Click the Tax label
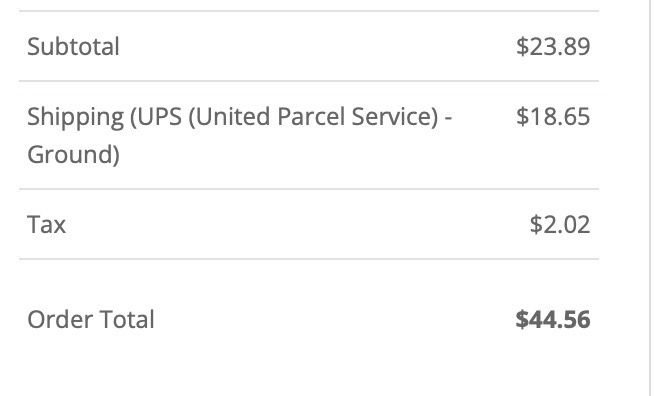This screenshot has height=396, width=654. coord(47,224)
